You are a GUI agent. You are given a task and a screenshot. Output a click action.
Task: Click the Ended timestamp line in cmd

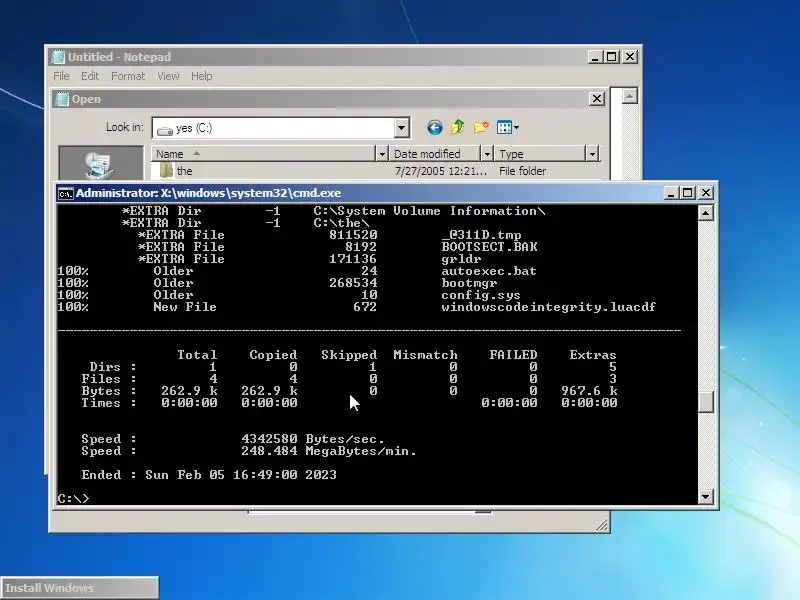pyautogui.click(x=209, y=474)
